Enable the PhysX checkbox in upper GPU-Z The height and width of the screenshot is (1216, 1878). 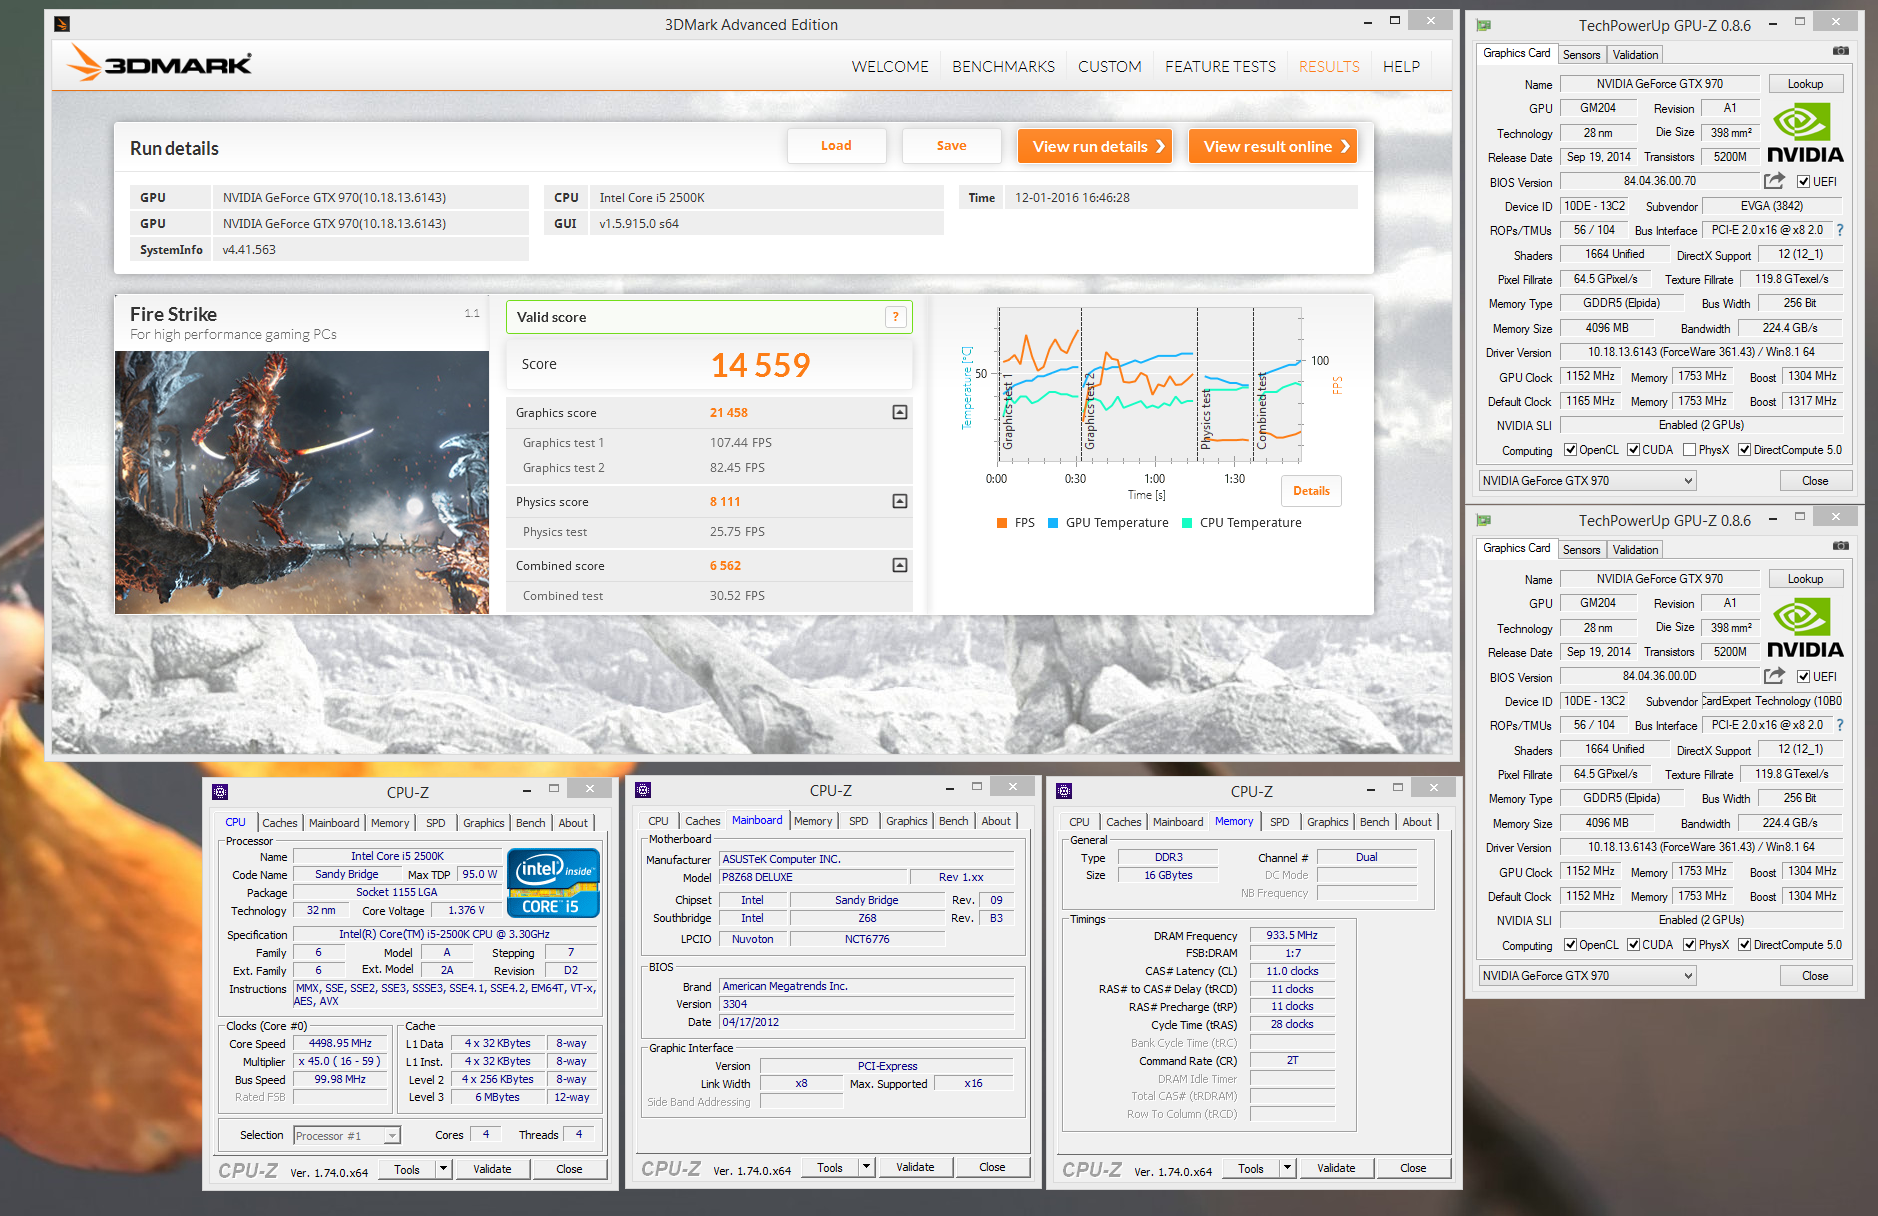(1689, 450)
